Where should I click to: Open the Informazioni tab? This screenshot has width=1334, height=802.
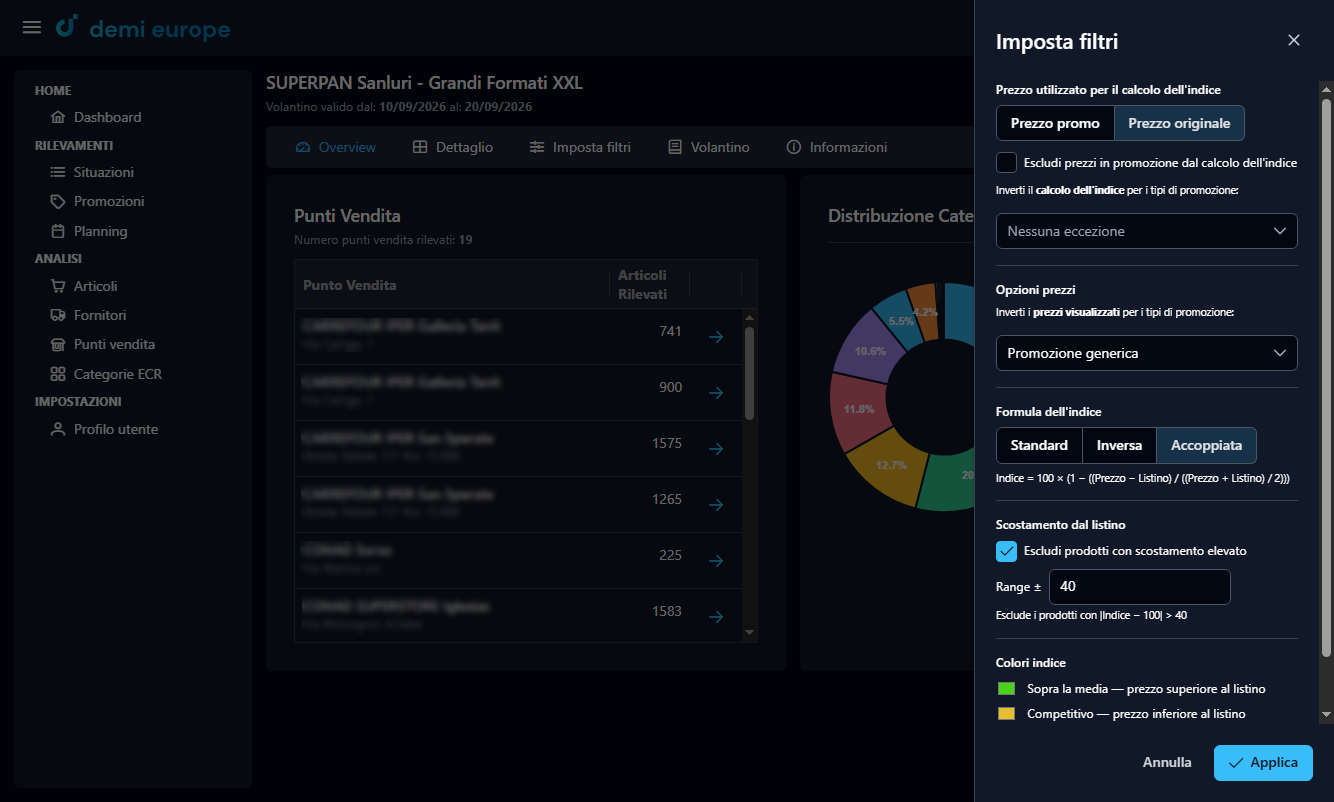tap(837, 147)
